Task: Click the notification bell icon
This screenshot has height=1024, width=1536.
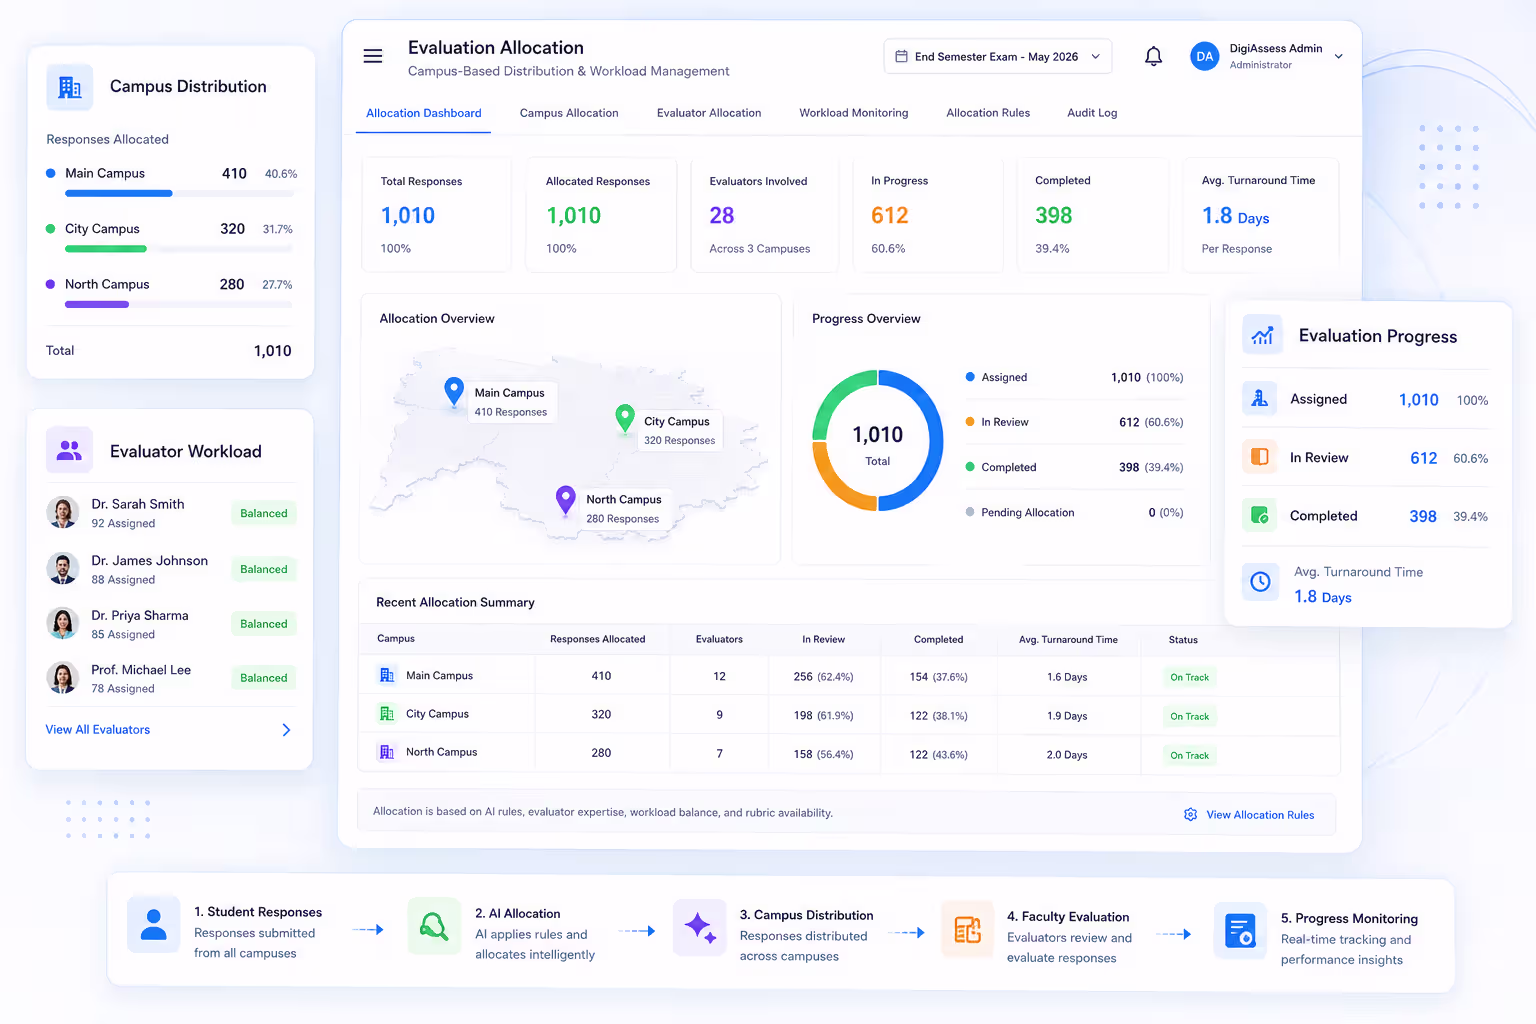Action: (x=1153, y=56)
